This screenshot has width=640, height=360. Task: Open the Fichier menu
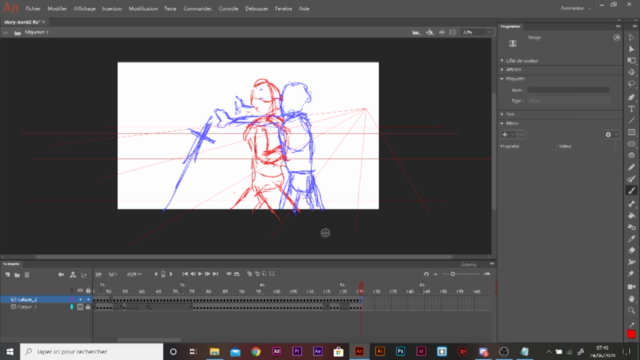(33, 9)
